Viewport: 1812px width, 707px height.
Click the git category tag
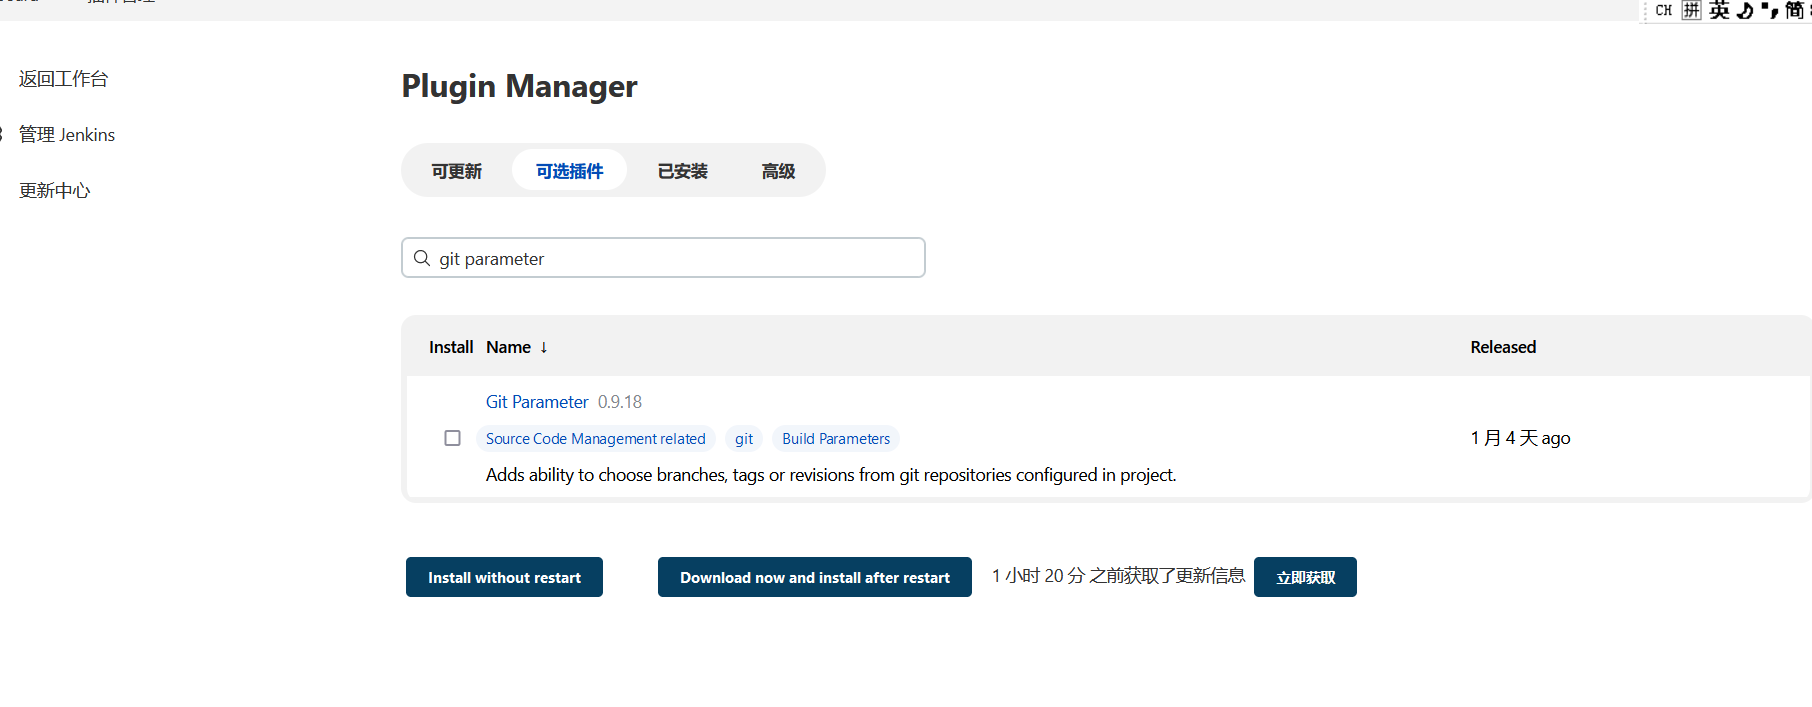pos(744,439)
